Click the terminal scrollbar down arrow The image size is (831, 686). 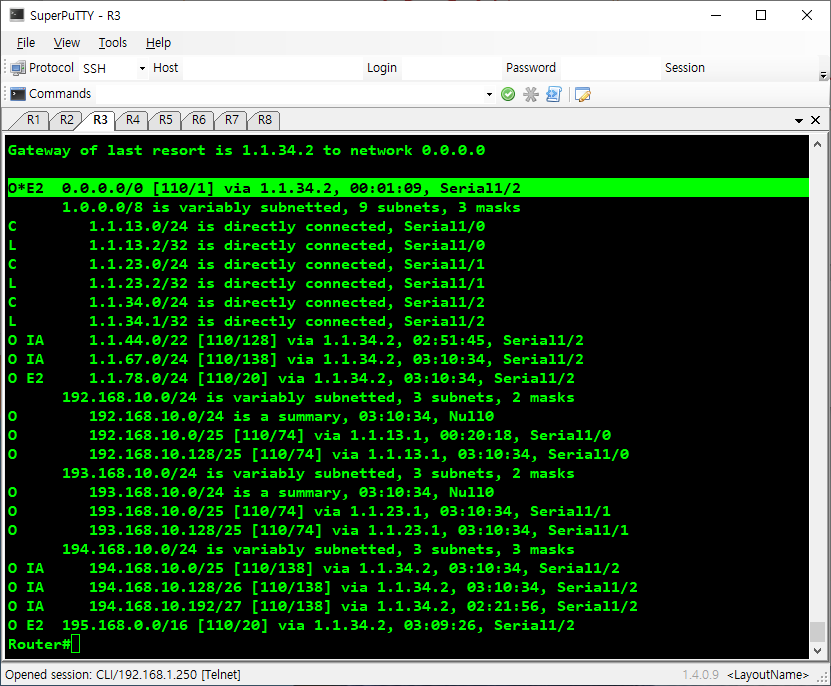[x=817, y=650]
